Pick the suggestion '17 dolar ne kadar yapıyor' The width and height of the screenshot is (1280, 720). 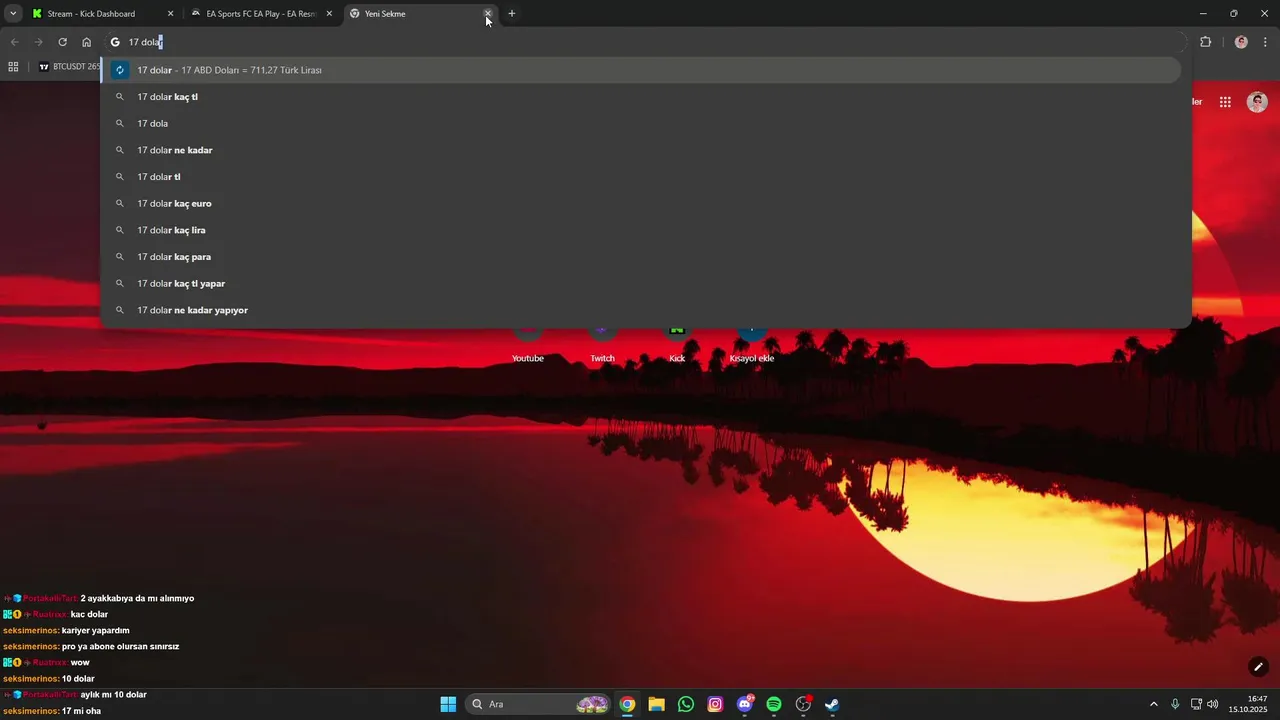point(640,310)
